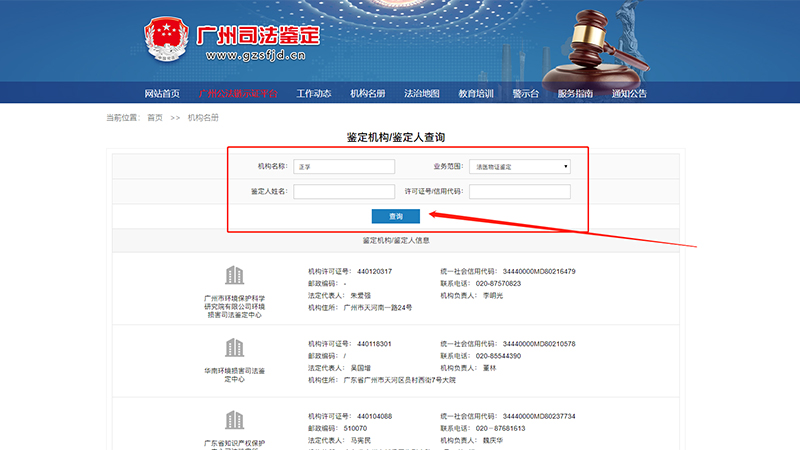Click the 许可证号/信用代码 input field

(x=519, y=191)
